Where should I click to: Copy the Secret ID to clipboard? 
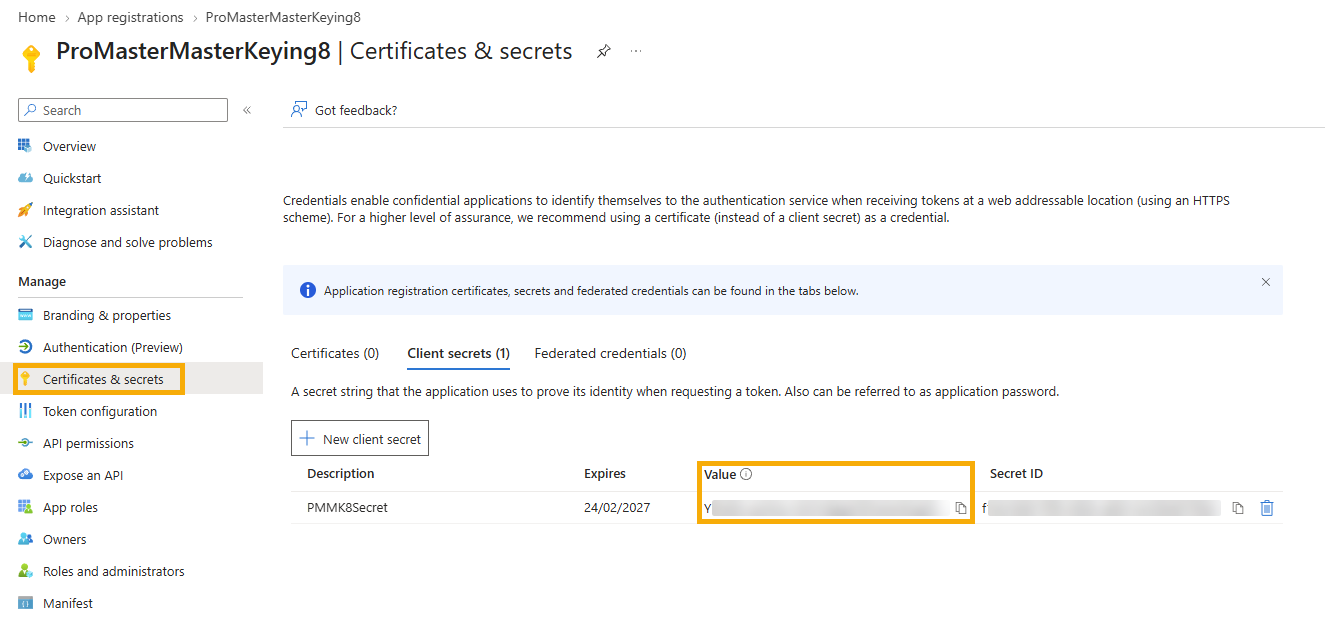coord(1238,508)
